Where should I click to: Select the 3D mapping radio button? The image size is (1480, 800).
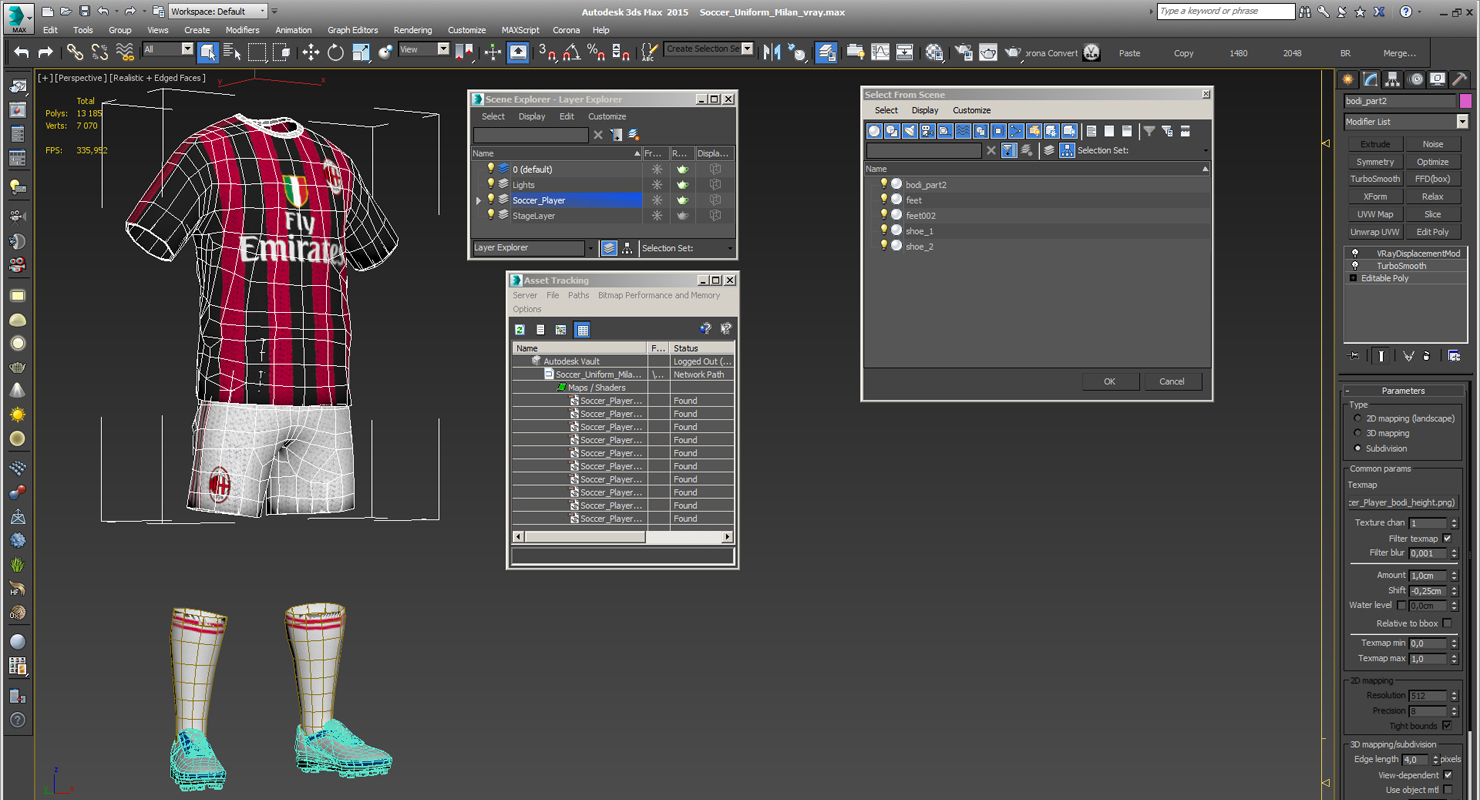(1357, 433)
